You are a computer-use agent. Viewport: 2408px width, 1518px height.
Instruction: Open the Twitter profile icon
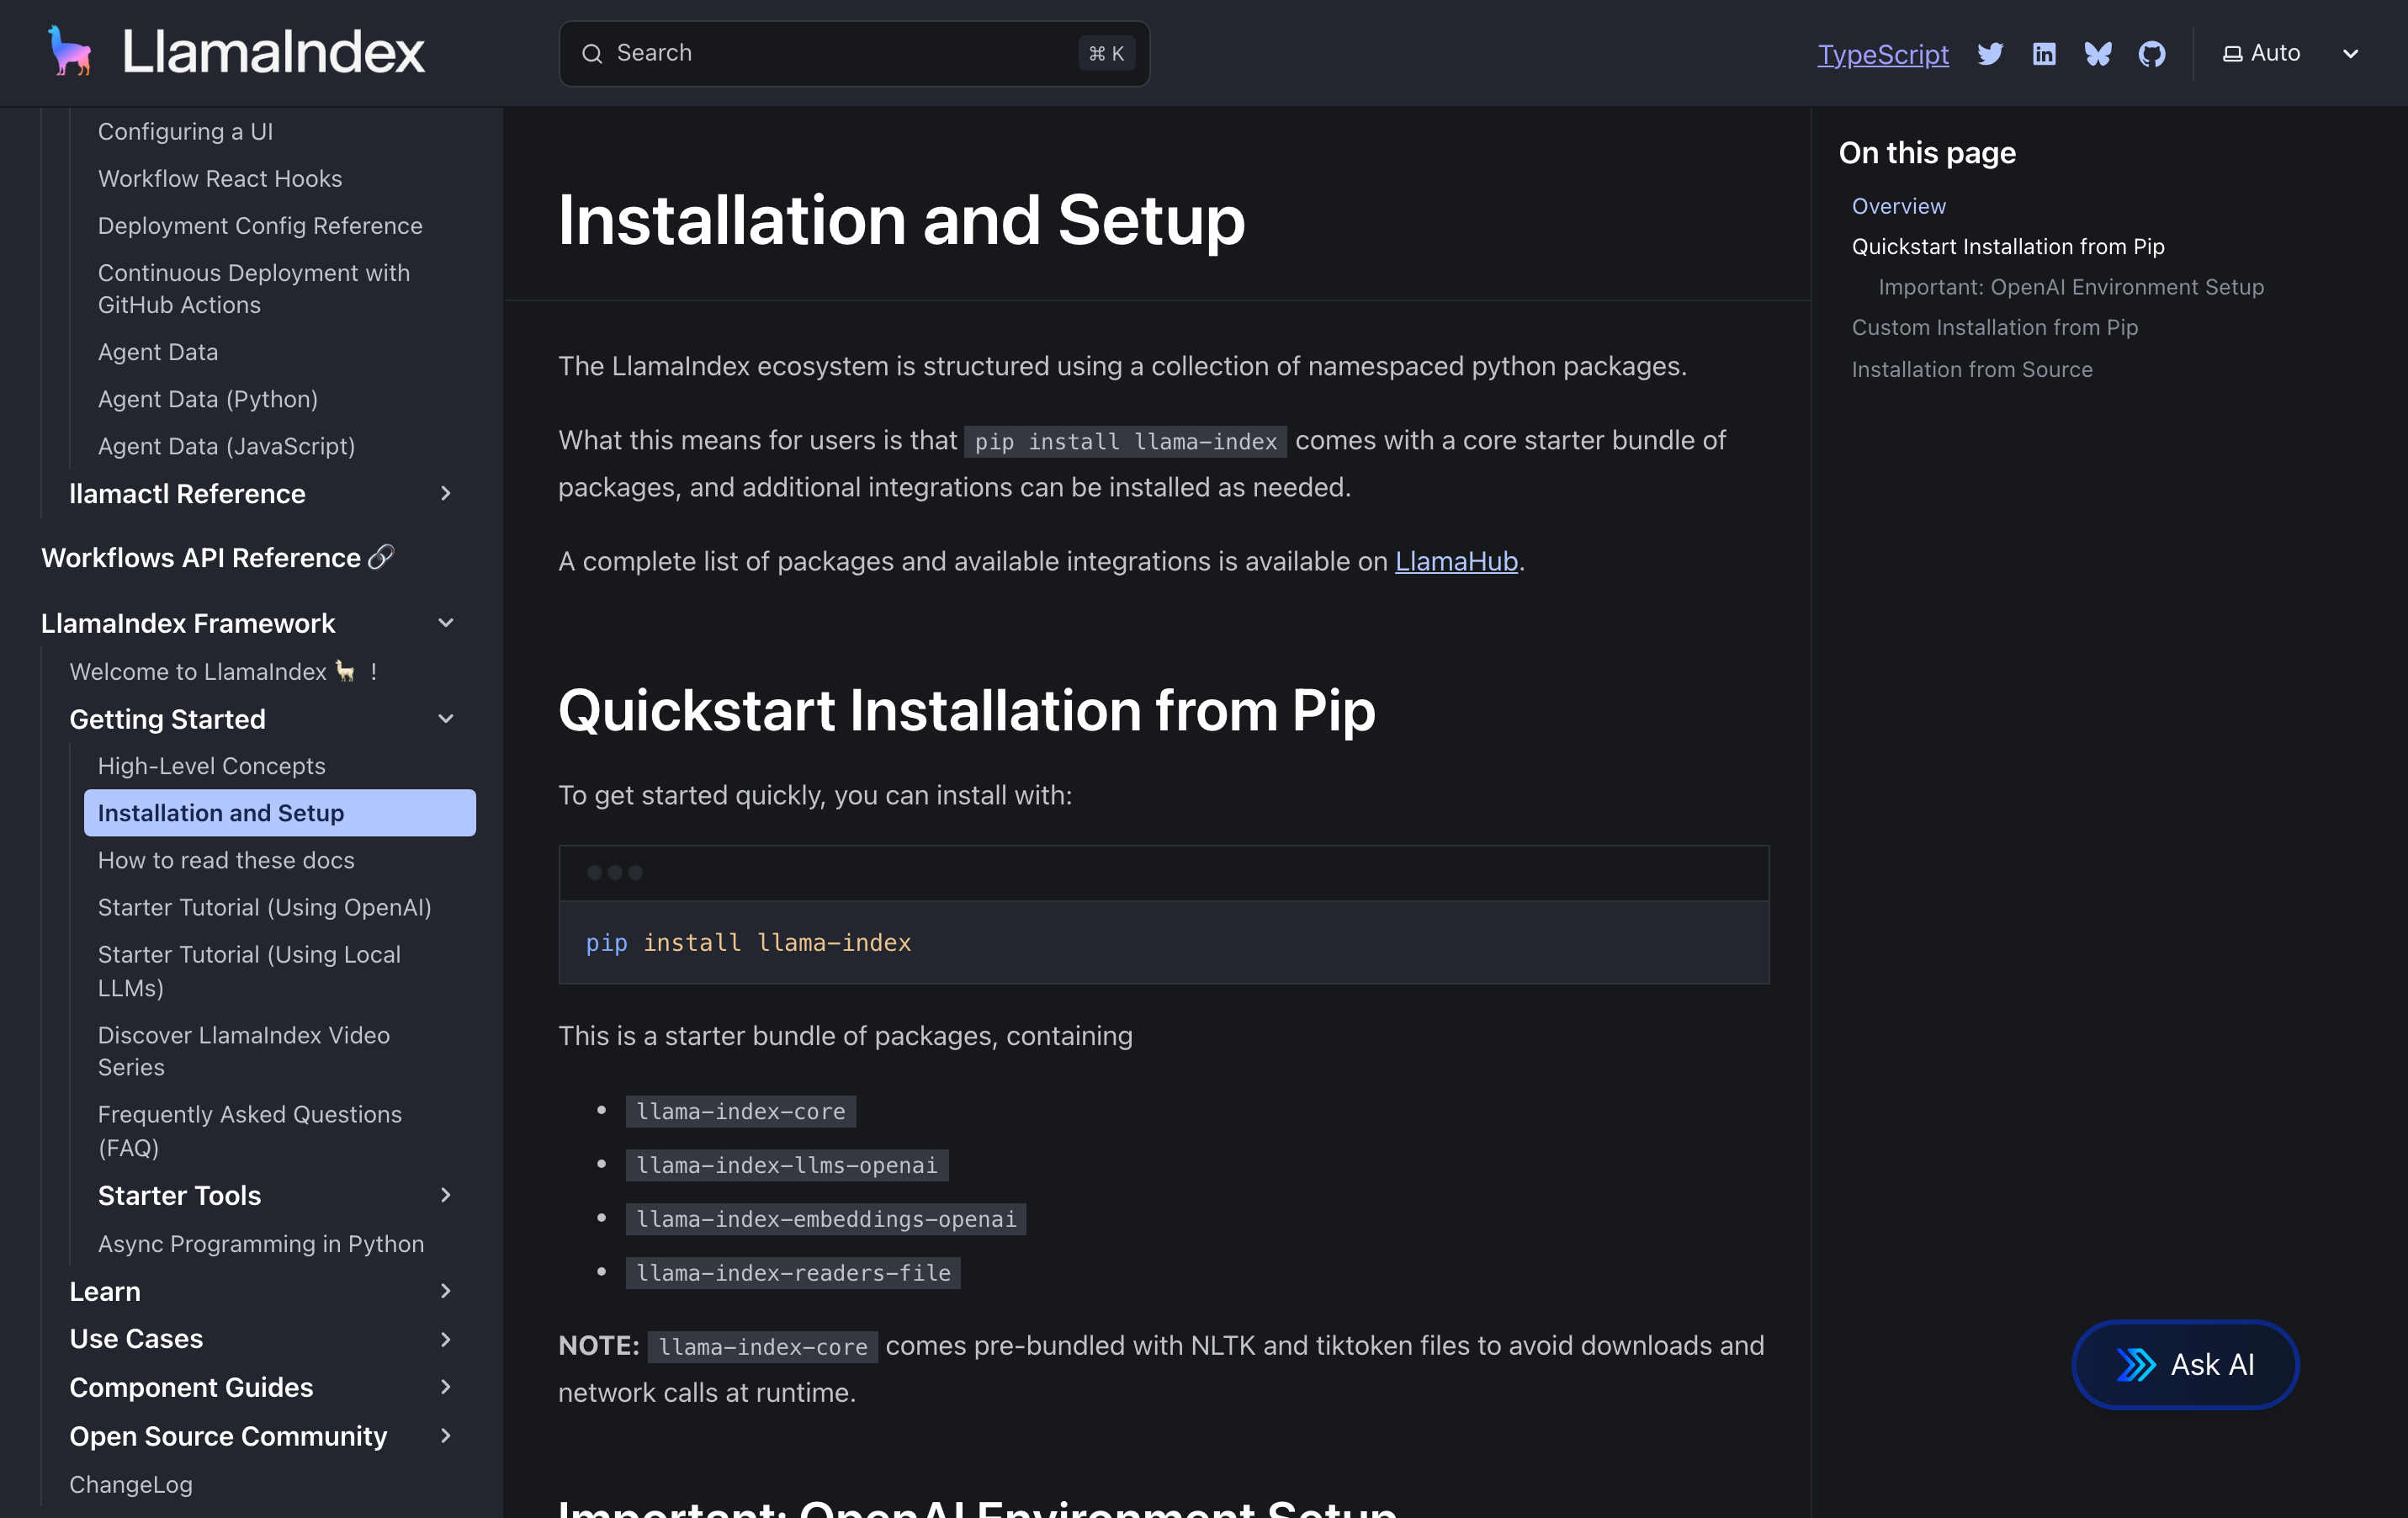pos(1990,53)
